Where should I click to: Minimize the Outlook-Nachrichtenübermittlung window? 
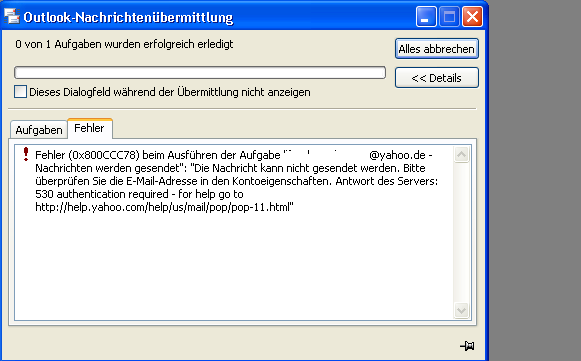coord(426,17)
